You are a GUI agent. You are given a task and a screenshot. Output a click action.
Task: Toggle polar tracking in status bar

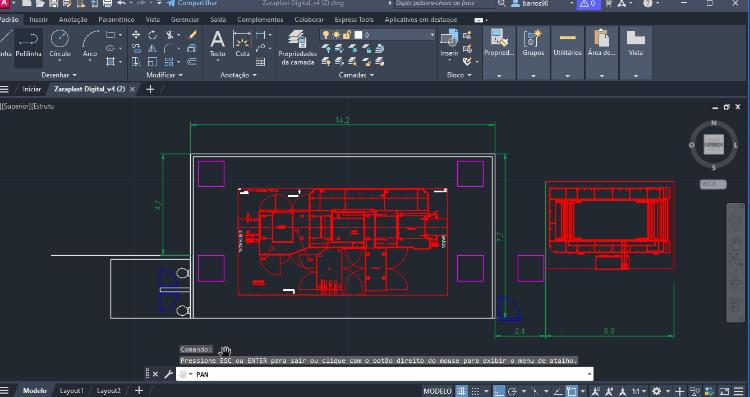point(512,391)
